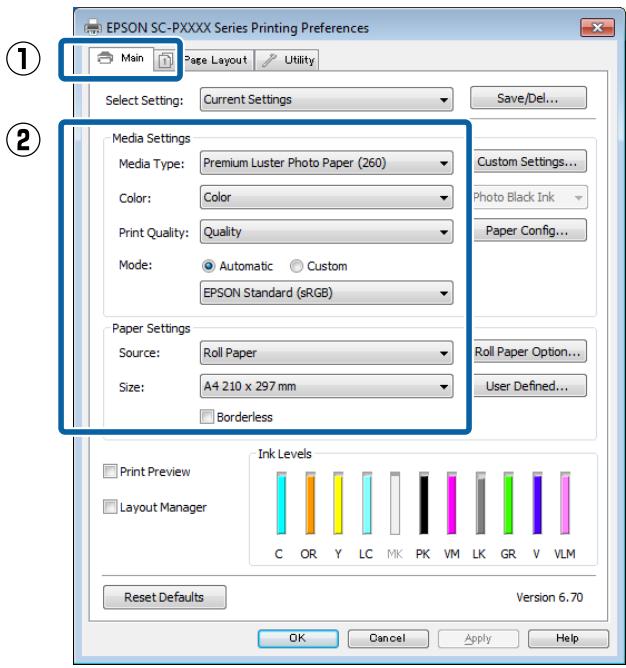Click Roll Paper Option... button
This screenshot has height=668, width=626.
click(529, 351)
